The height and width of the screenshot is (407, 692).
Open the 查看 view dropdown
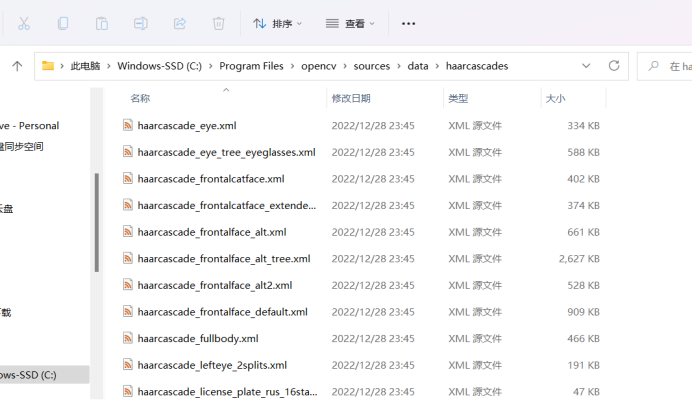[x=350, y=23]
